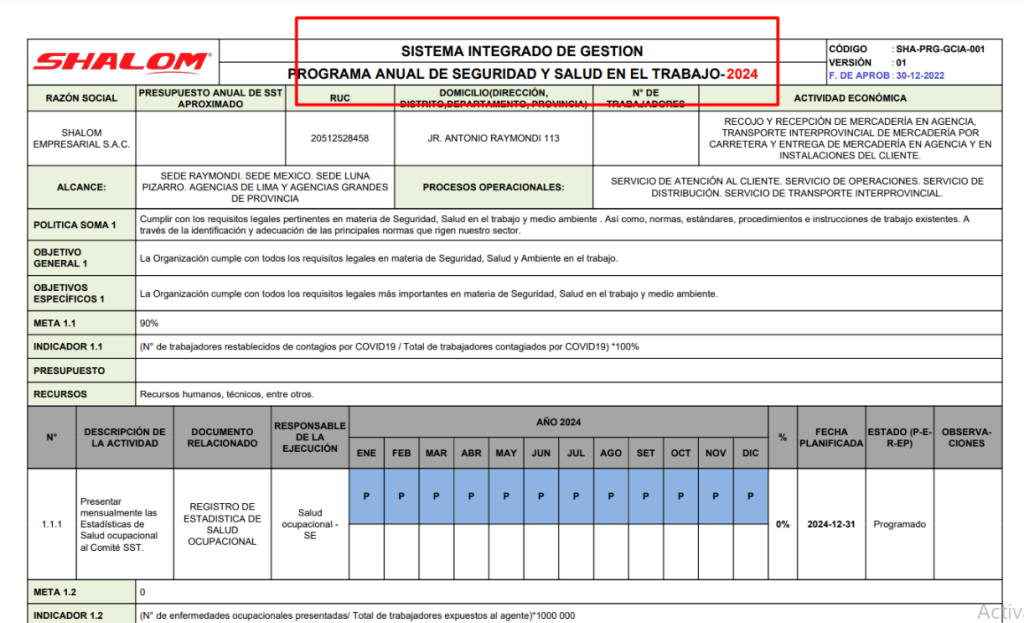Select the 'SERVICIO DE ATENCIÓN AL CLIENTE' text
1024x623 pixels.
(x=797, y=187)
